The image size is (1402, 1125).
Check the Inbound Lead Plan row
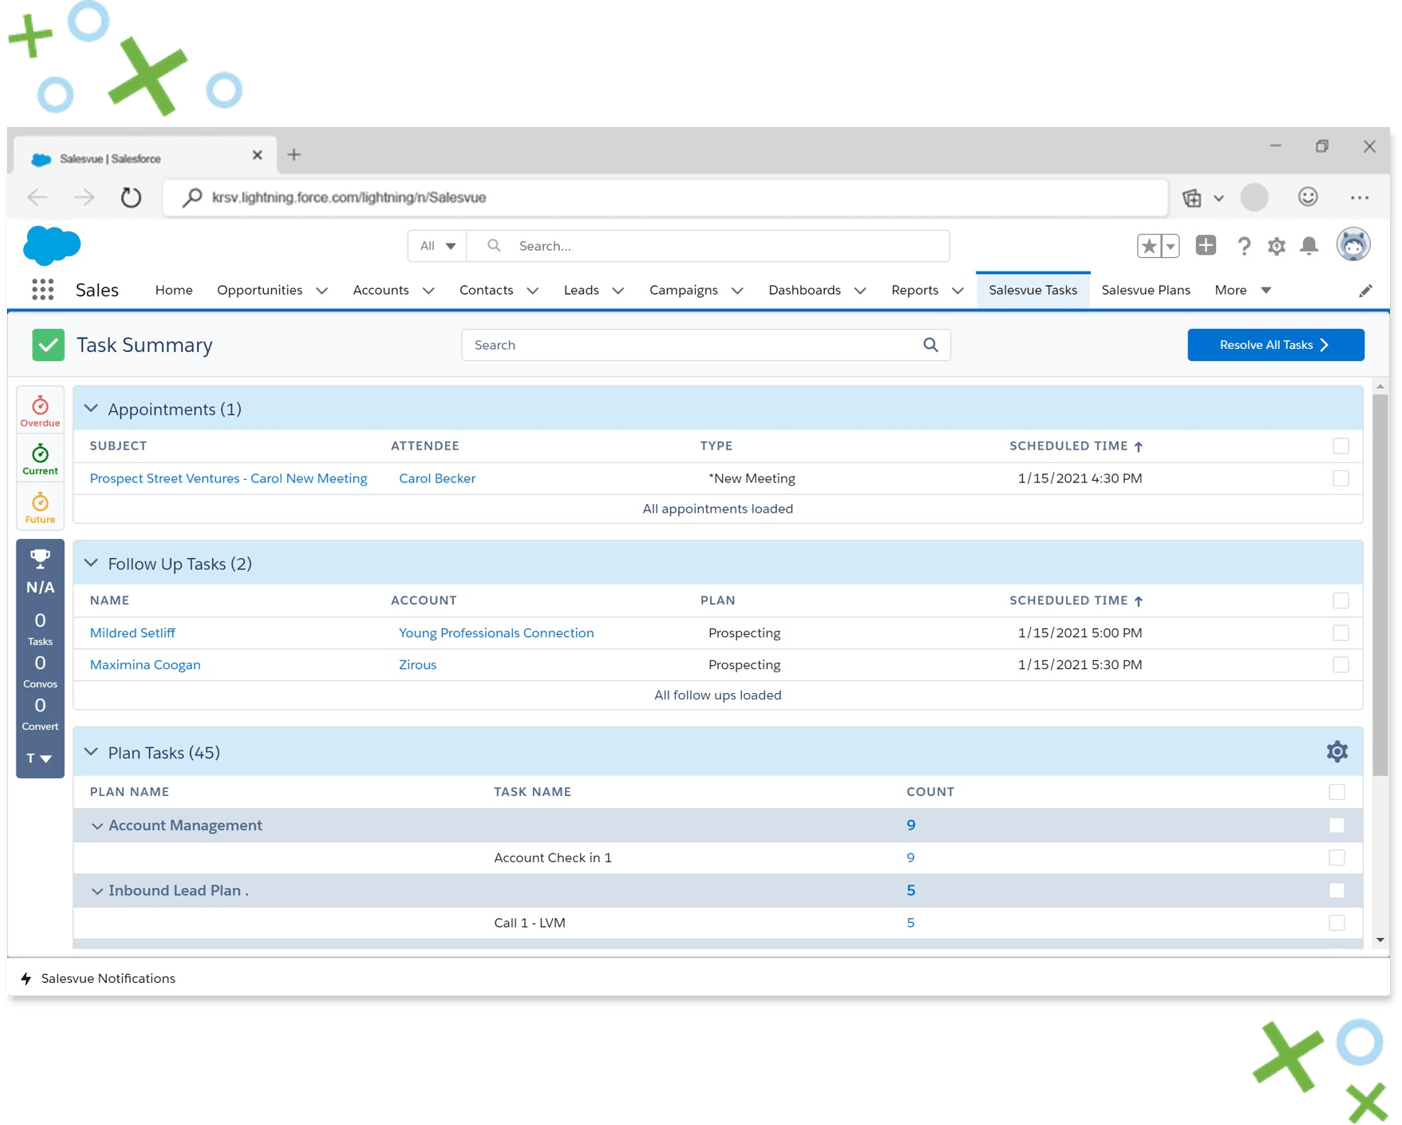(x=1337, y=890)
